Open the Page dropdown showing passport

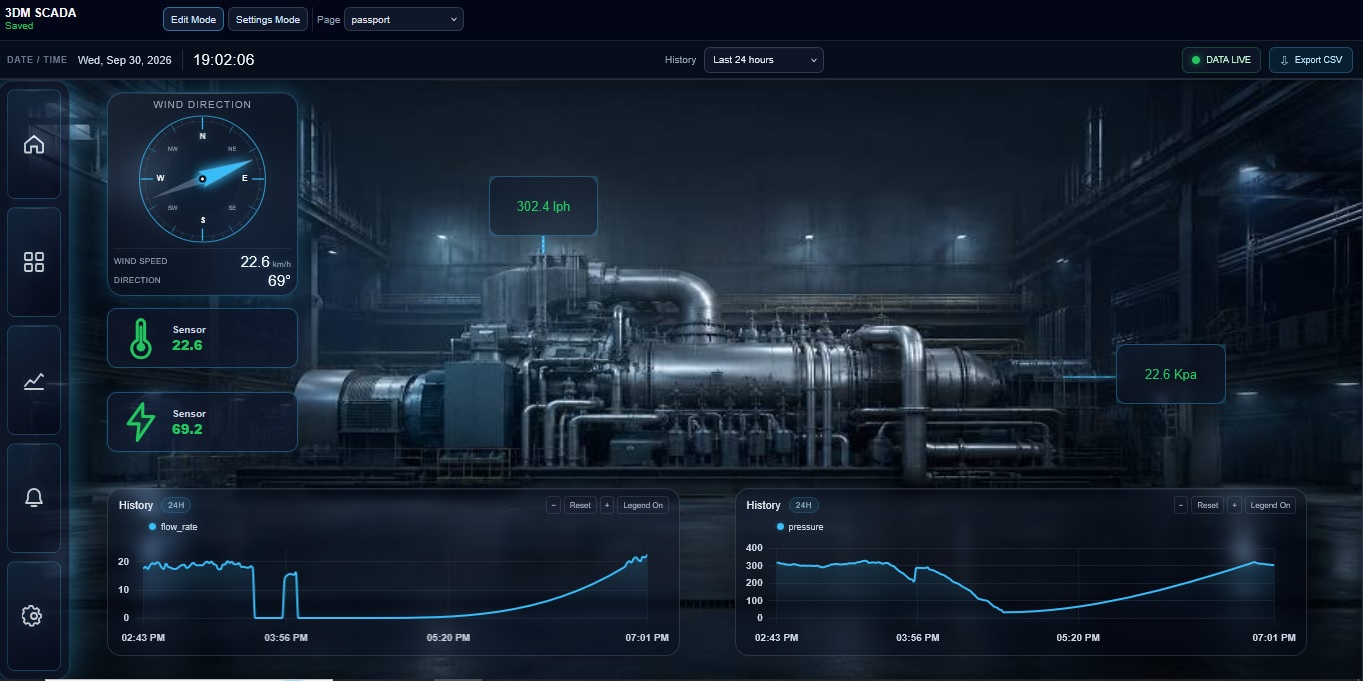click(x=404, y=19)
